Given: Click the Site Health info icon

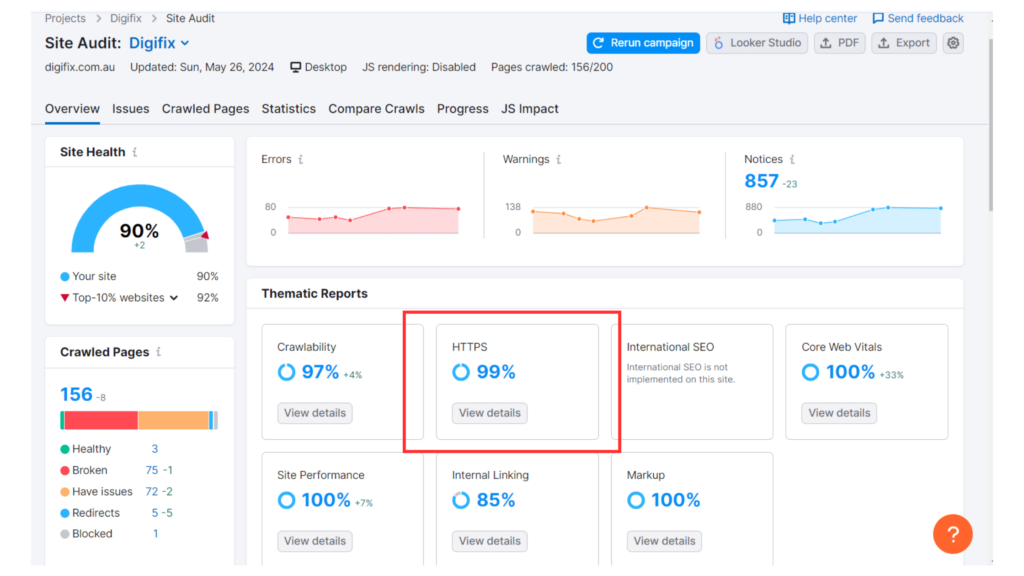Looking at the screenshot, I should pos(135,152).
